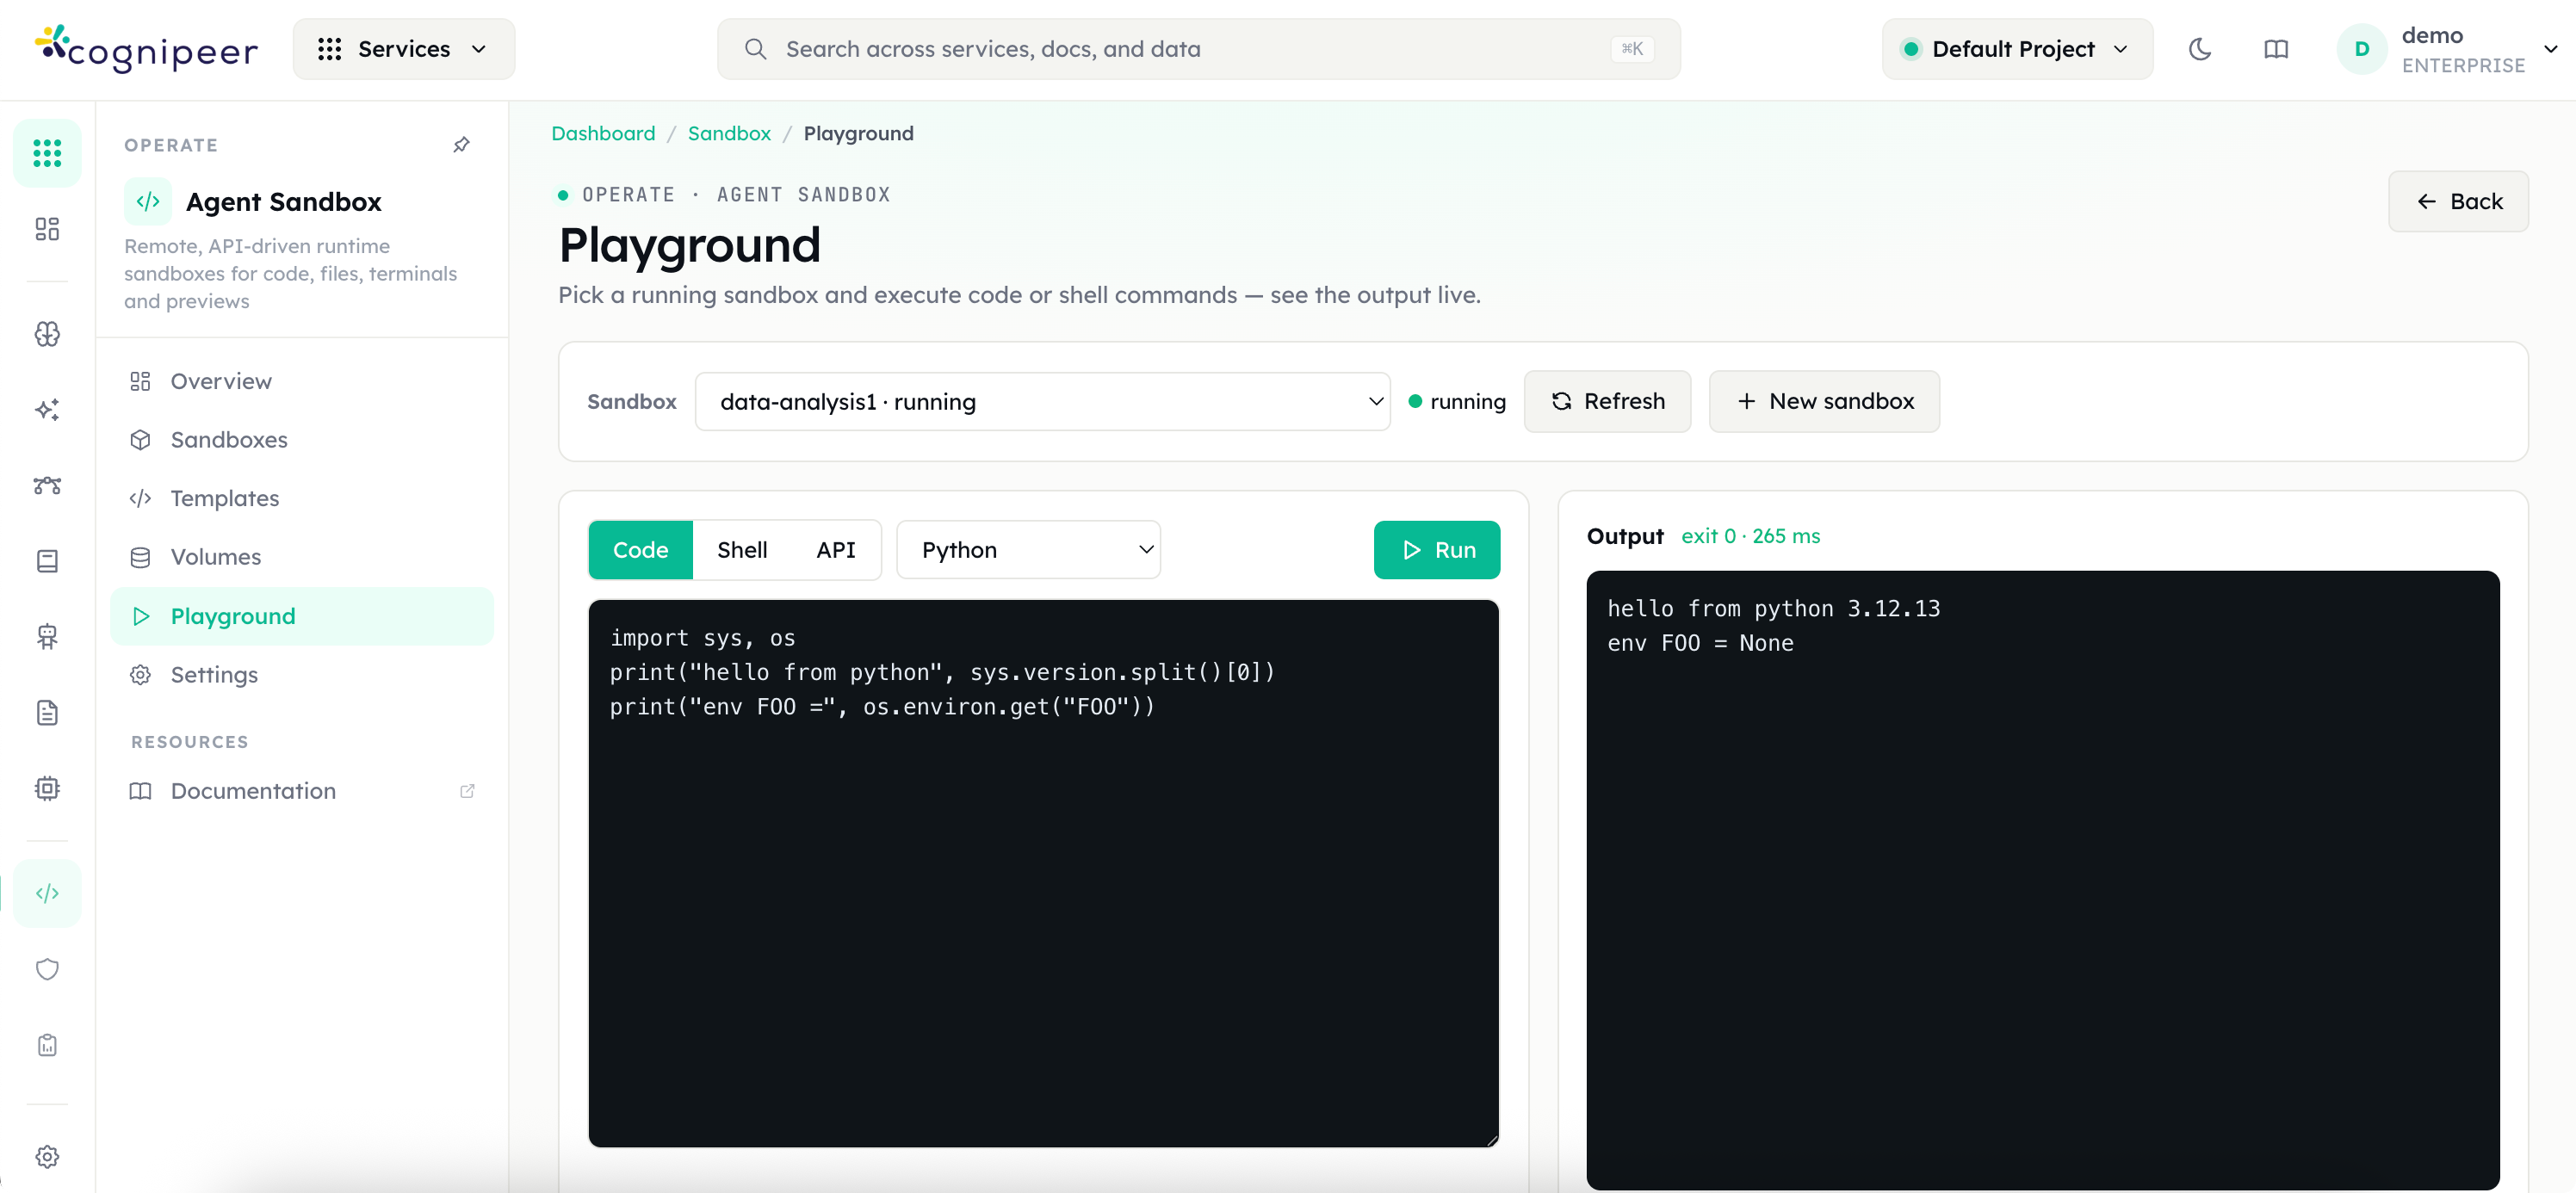Image resolution: width=2576 pixels, height=1193 pixels.
Task: Click inside the code editor area
Action: (x=1043, y=873)
